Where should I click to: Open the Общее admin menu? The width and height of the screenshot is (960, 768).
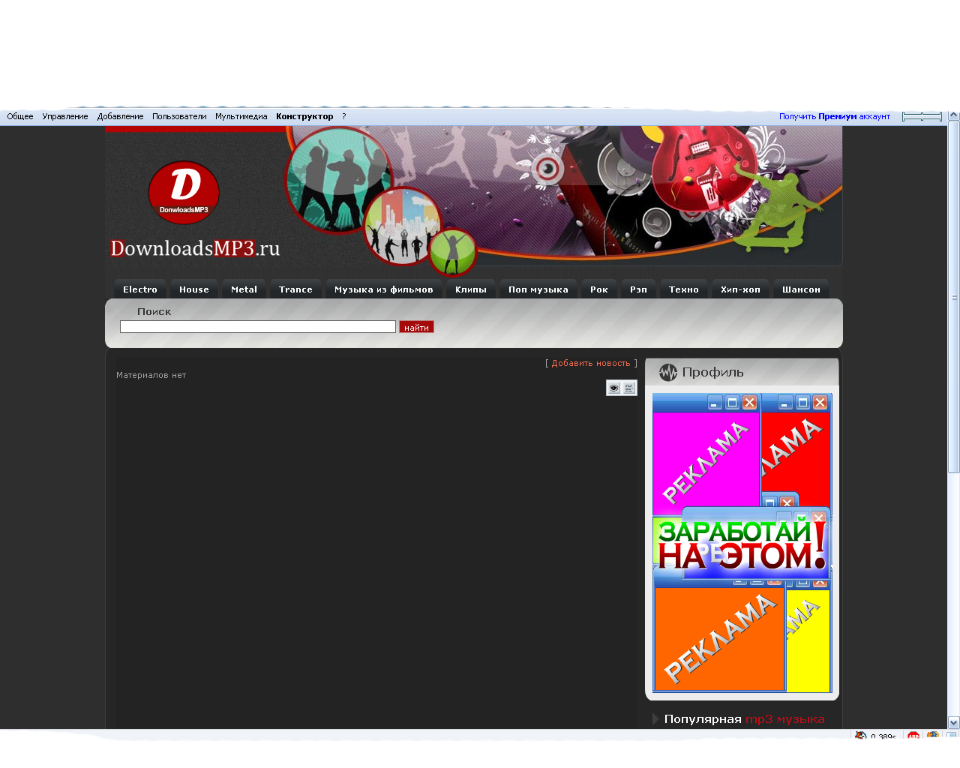(20, 116)
